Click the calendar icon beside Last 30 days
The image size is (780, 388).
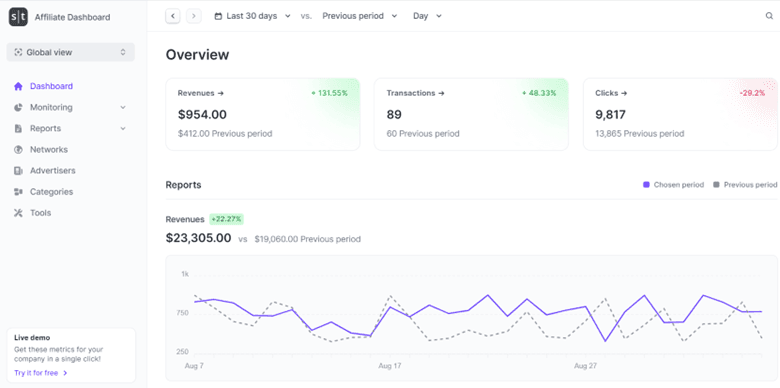click(x=218, y=16)
